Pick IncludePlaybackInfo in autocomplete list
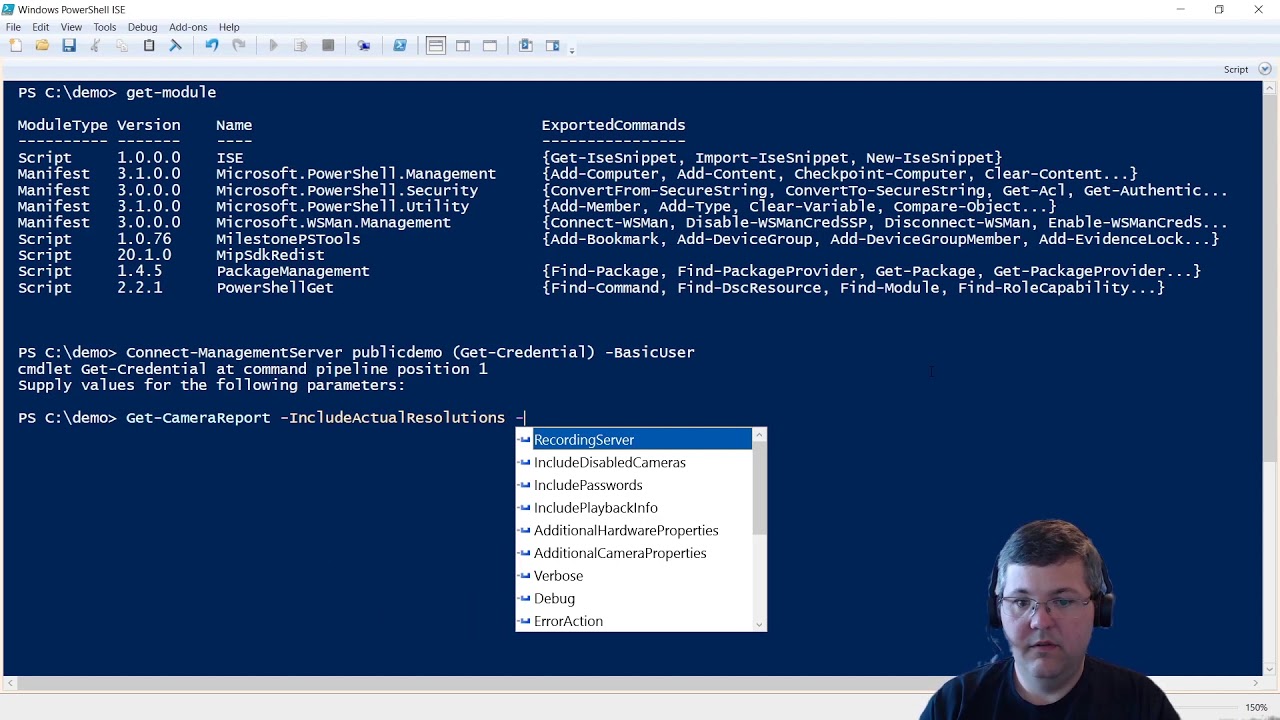Viewport: 1280px width, 720px height. (634, 508)
